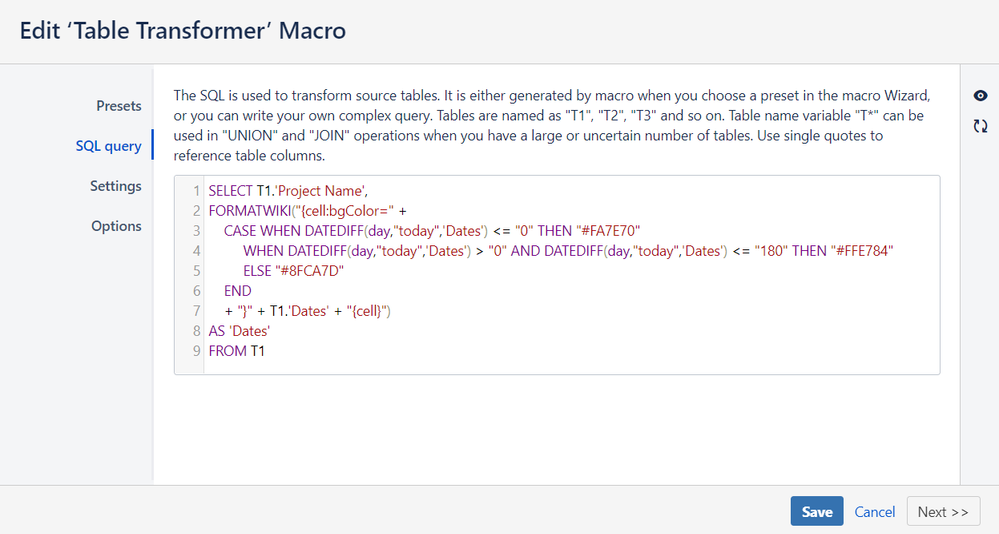Open the Settings tab

point(115,186)
